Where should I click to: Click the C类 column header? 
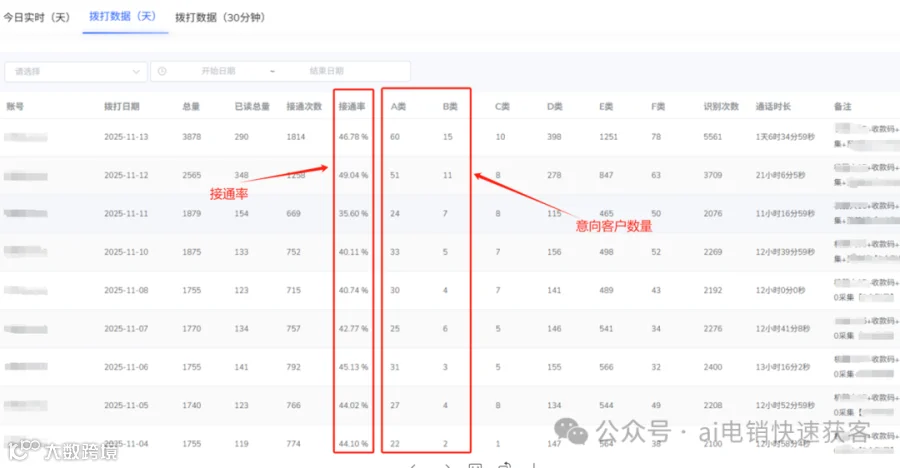tap(502, 106)
